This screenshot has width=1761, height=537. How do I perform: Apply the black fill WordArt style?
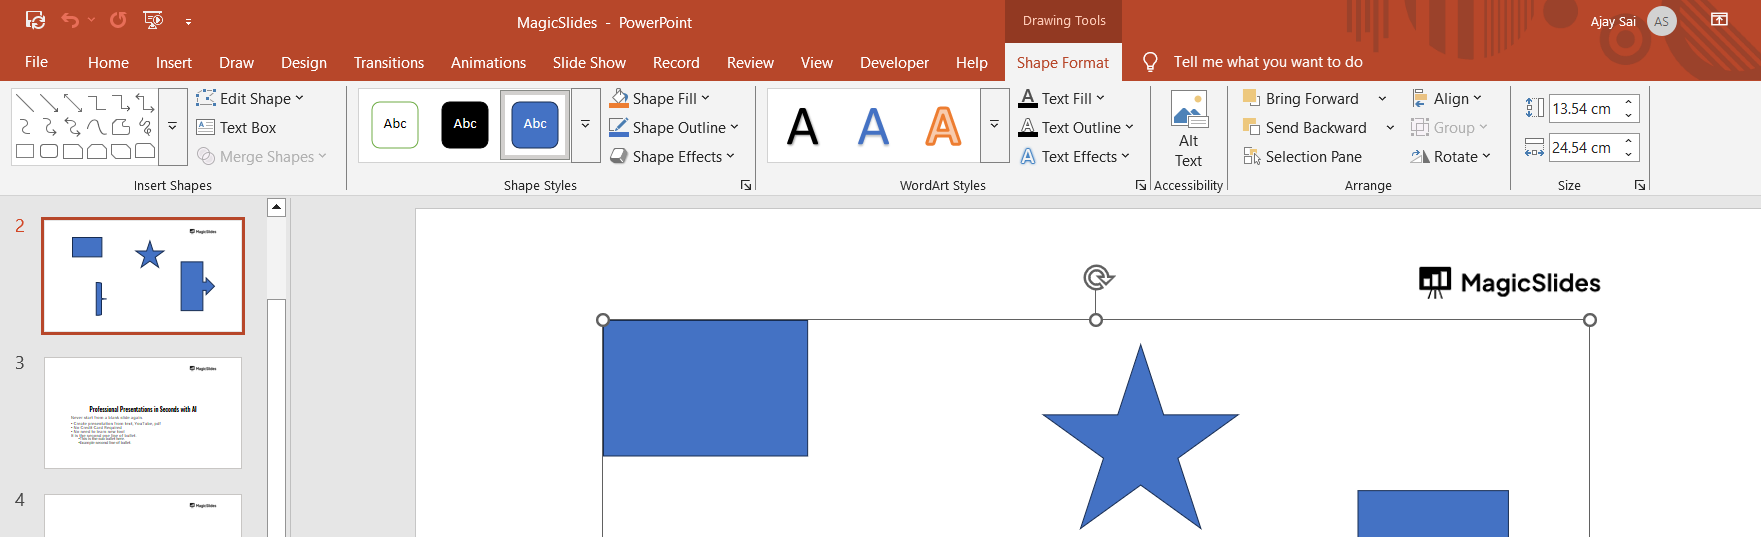pyautogui.click(x=803, y=126)
